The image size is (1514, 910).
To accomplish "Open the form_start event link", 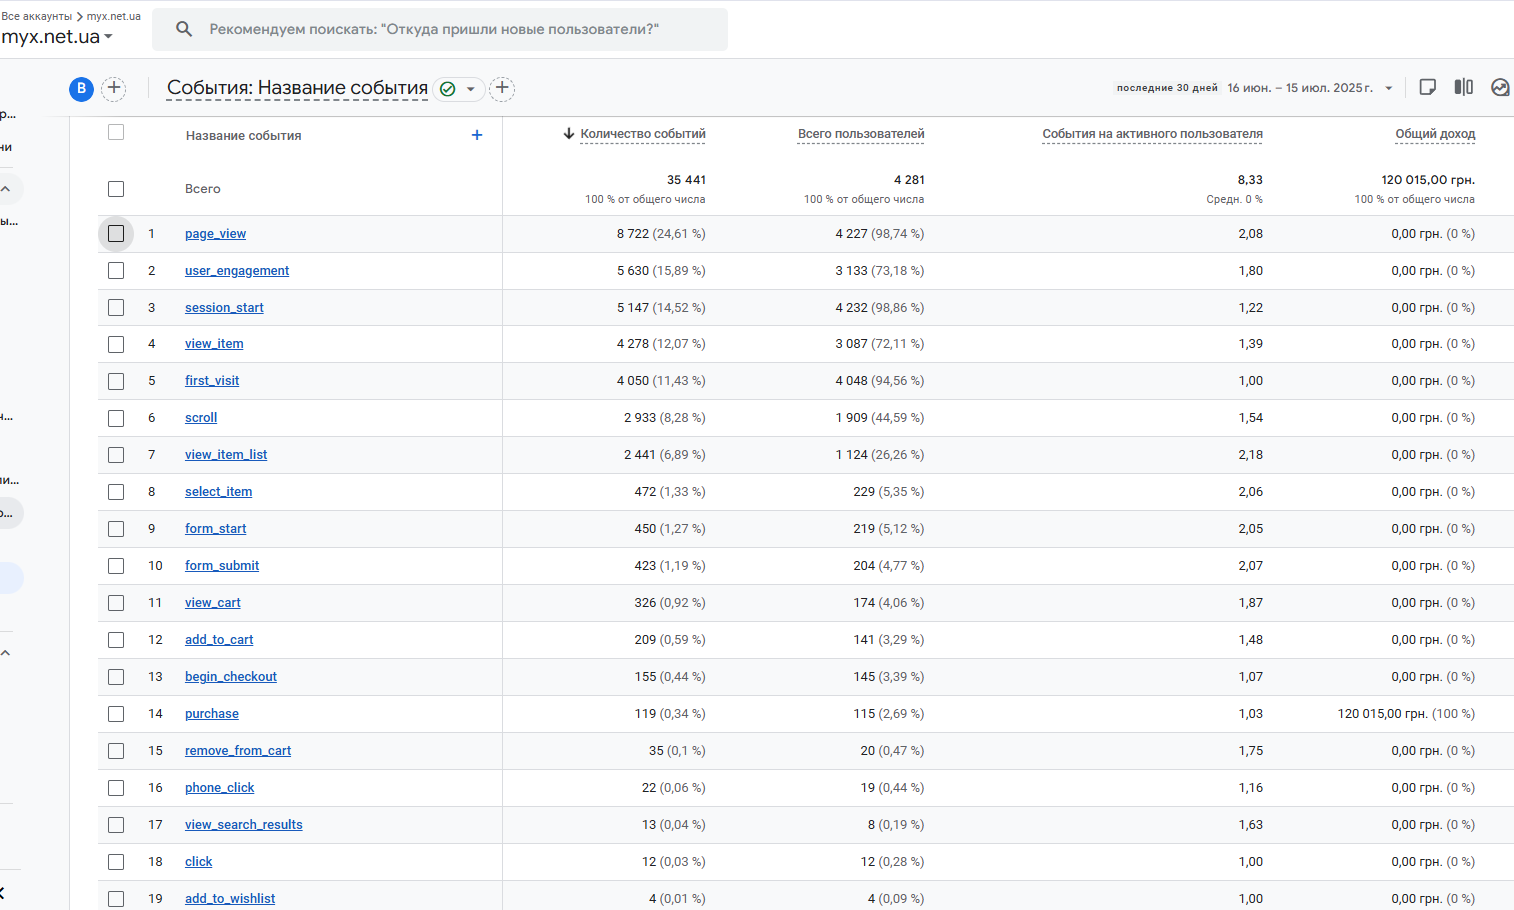I will (215, 529).
